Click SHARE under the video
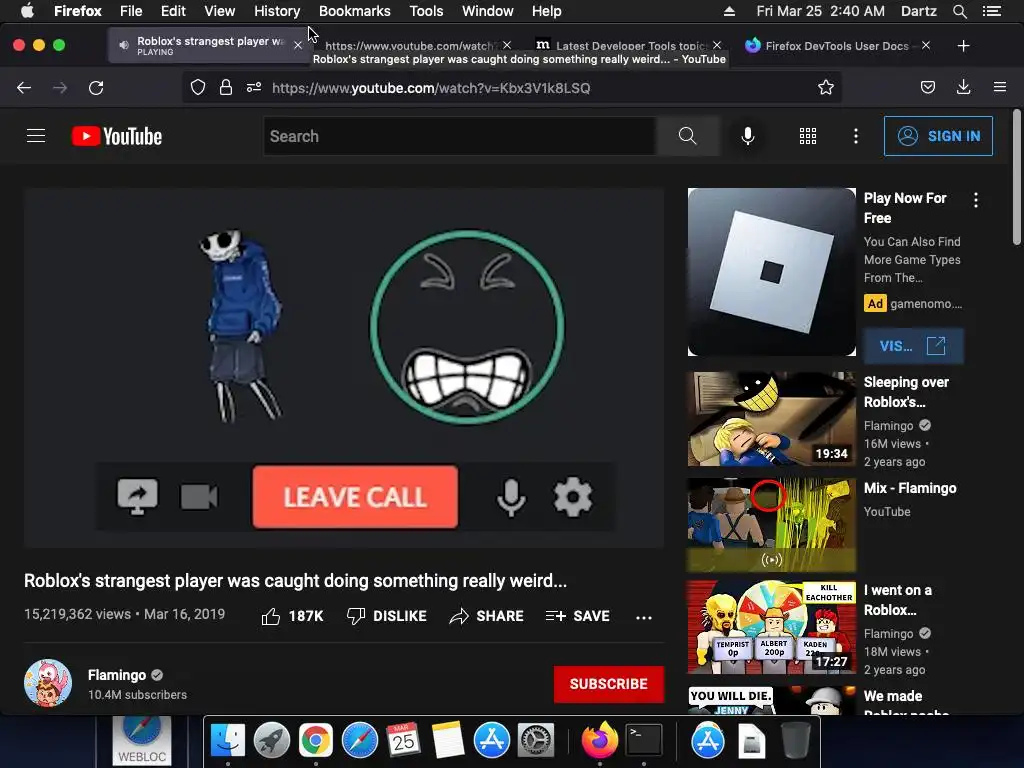Screen dimensions: 1024x768 (487, 616)
